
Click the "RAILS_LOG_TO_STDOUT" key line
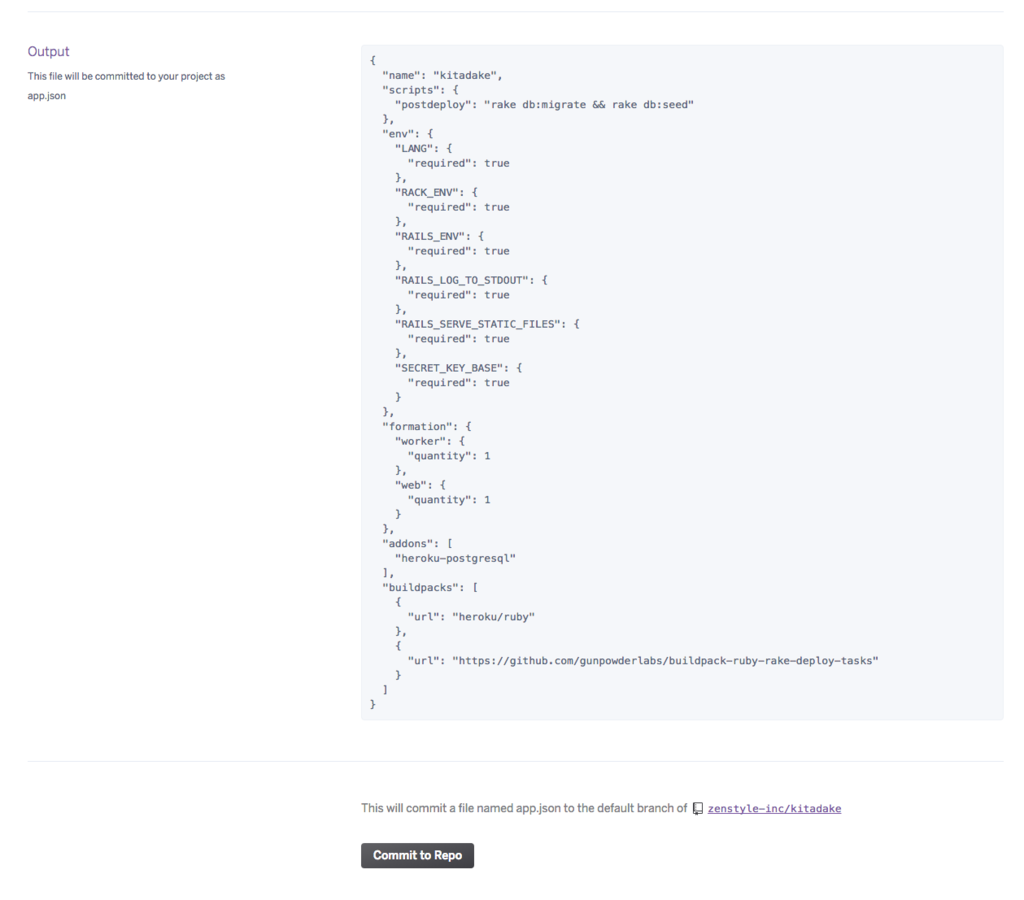pos(471,280)
